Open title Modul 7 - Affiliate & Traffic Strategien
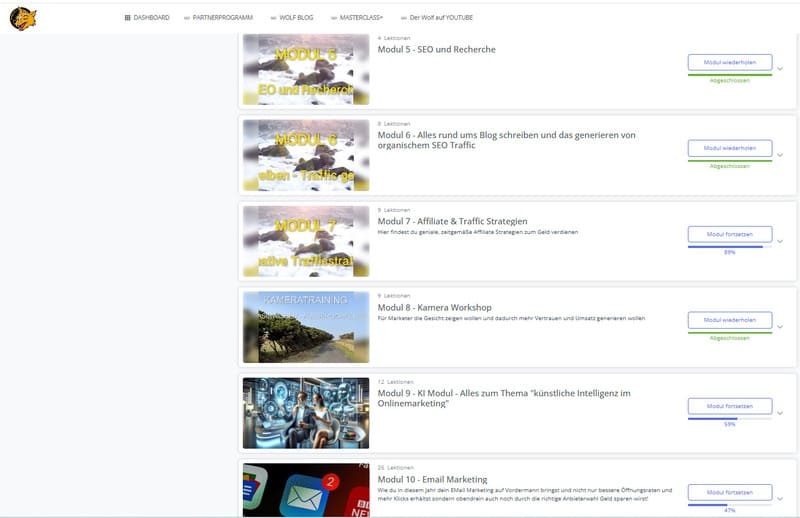This screenshot has width=800, height=518. (453, 221)
